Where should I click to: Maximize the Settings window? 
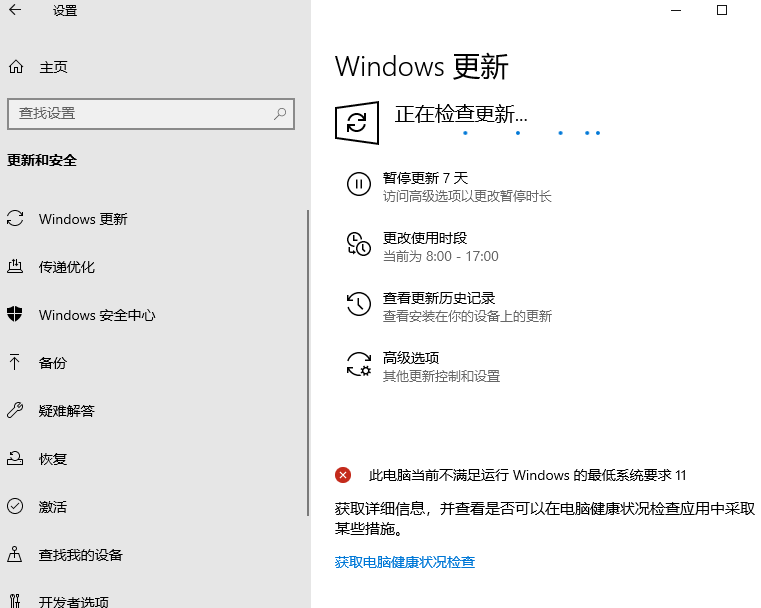[722, 10]
